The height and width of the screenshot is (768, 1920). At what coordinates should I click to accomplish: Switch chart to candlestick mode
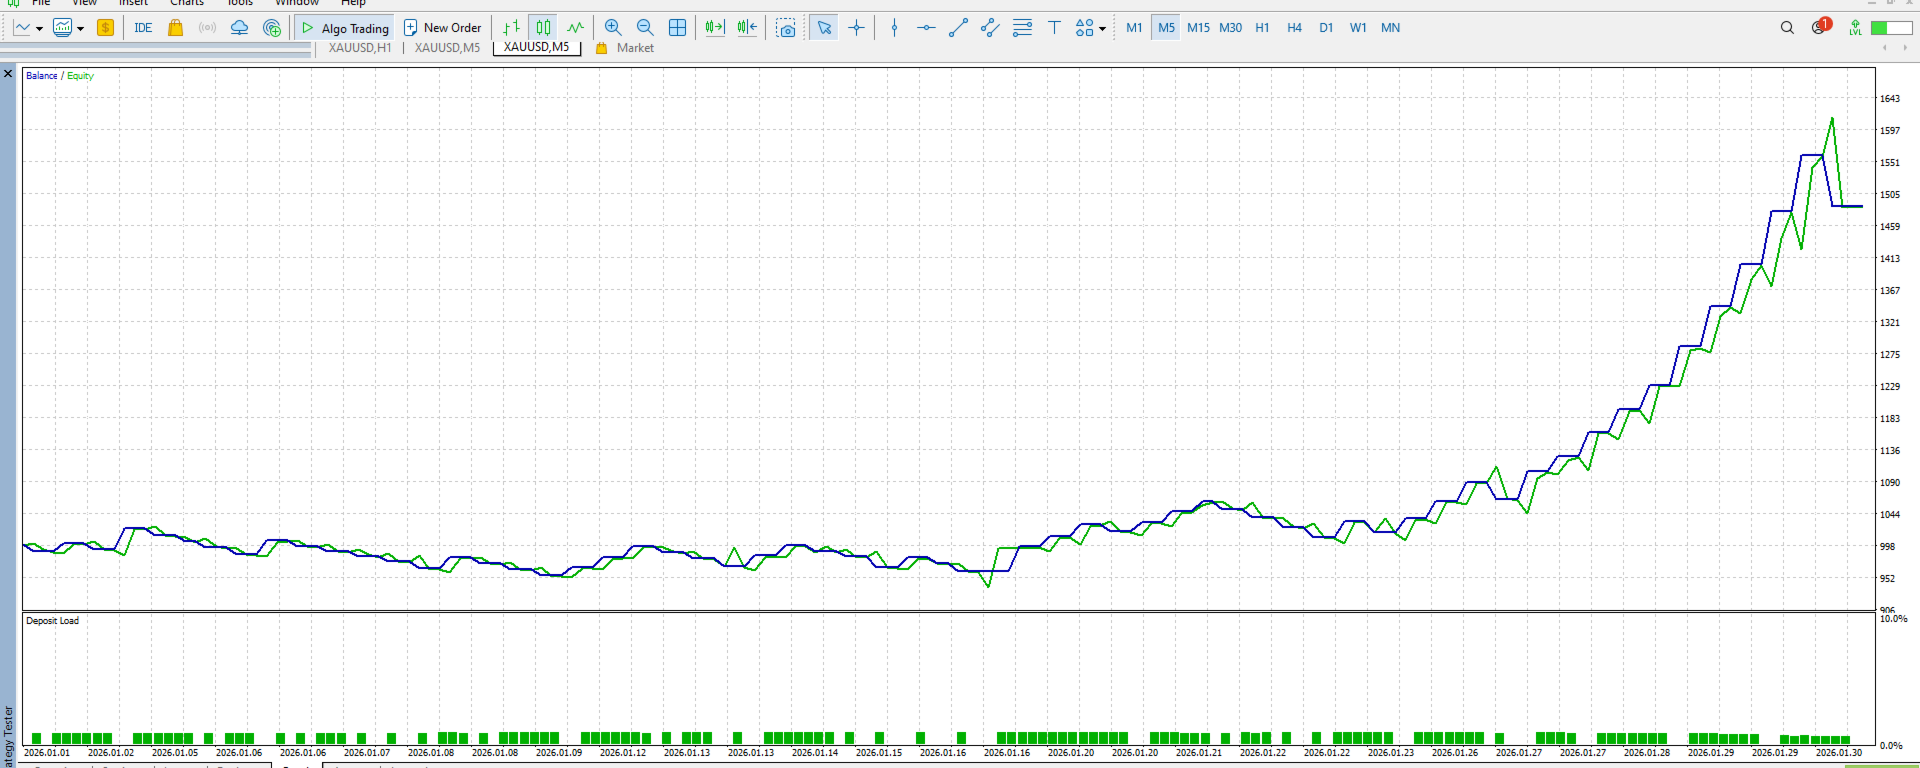click(543, 28)
